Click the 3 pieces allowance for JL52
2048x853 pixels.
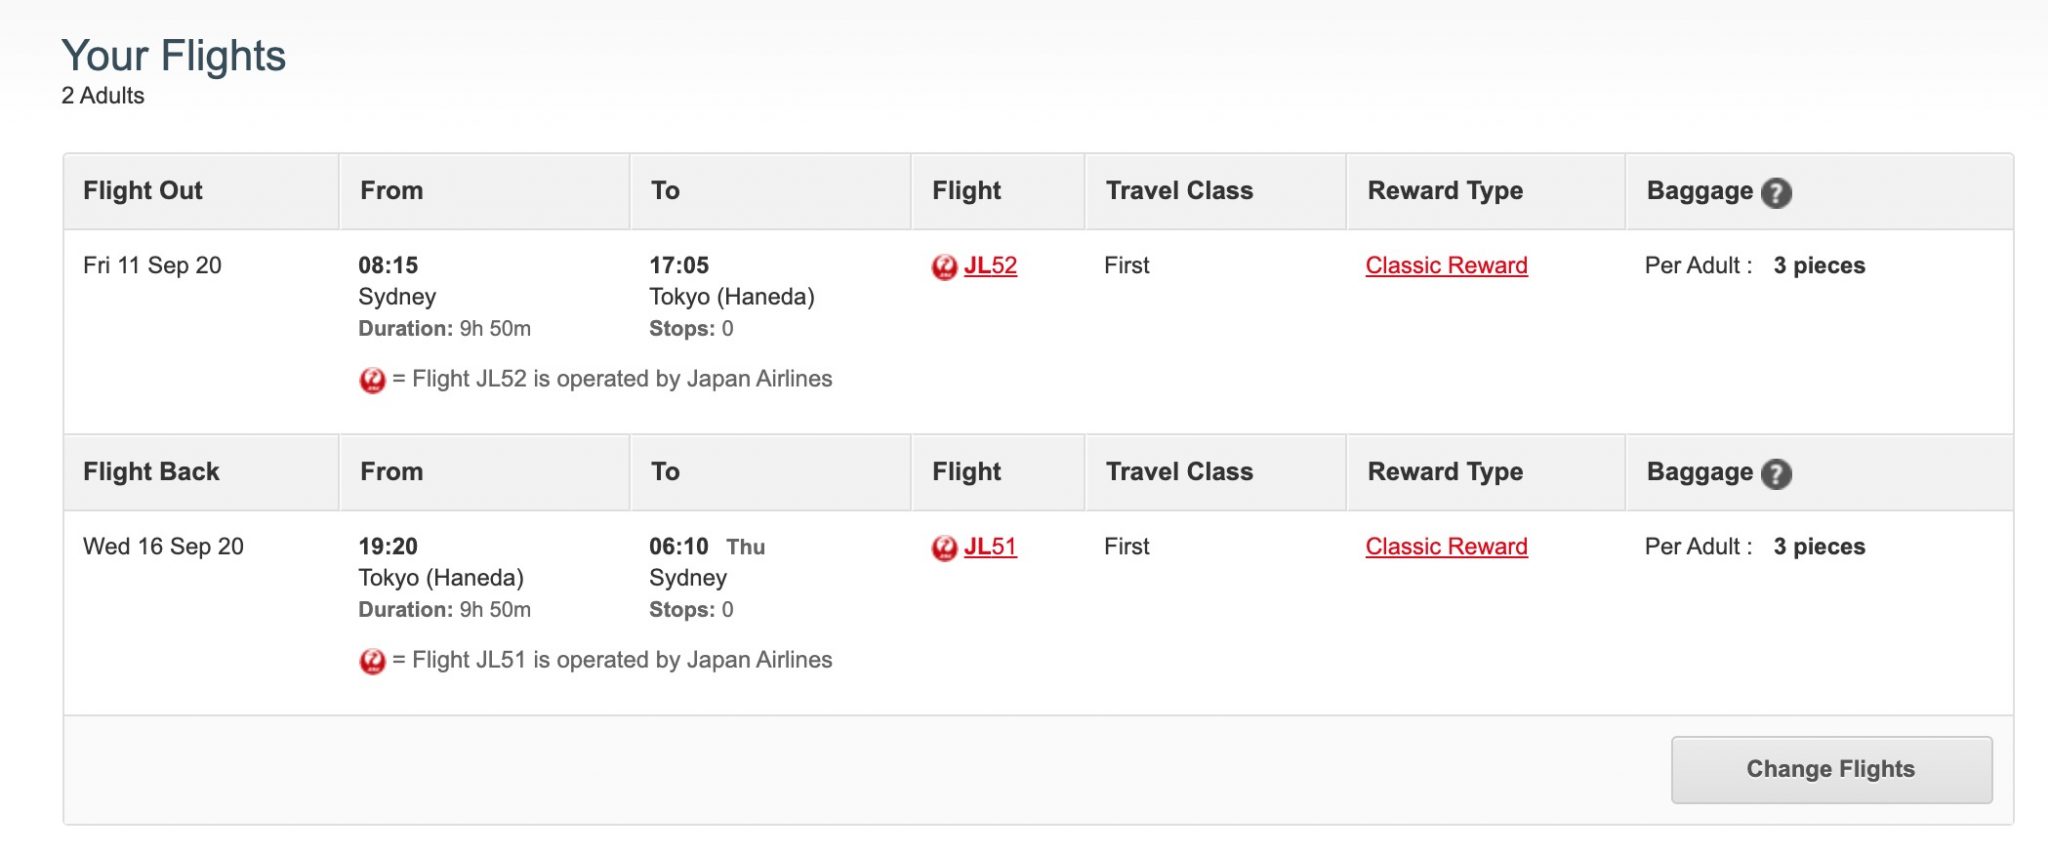tap(1819, 265)
